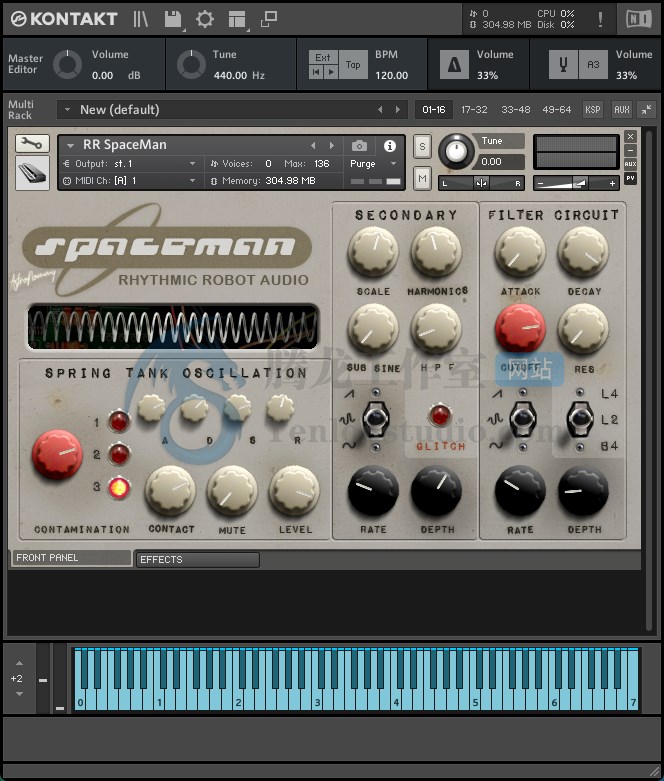Click the PV button on instrument header
The image size is (664, 781).
pos(630,178)
